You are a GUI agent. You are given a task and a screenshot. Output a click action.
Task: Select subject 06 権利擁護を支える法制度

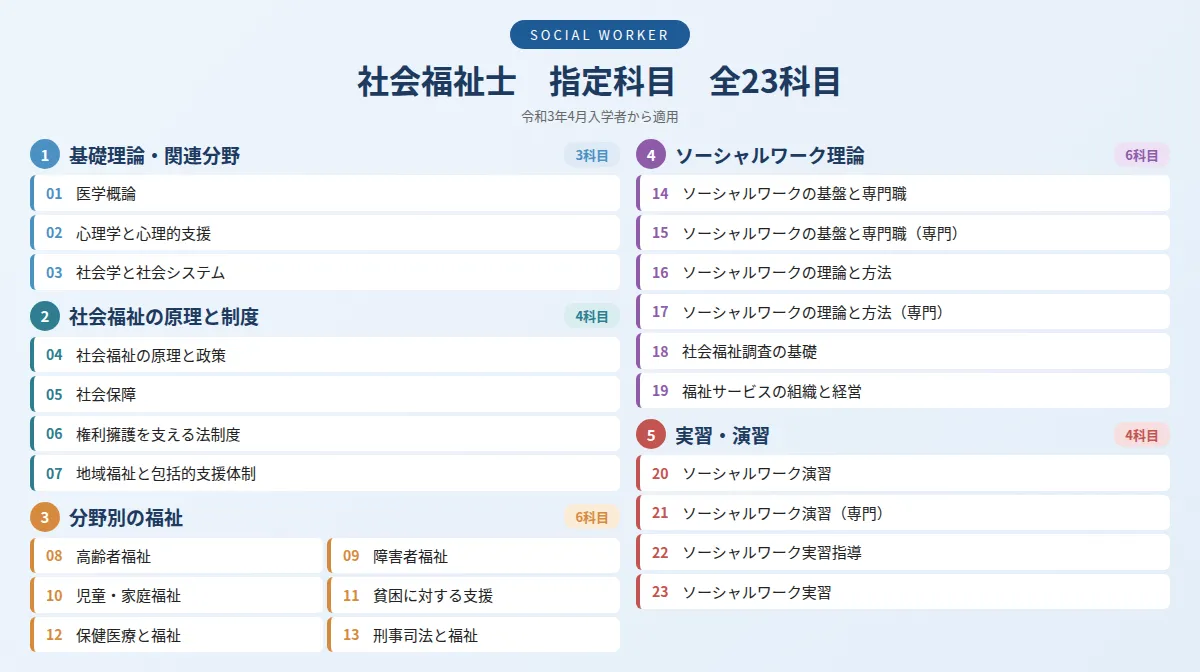click(x=325, y=434)
